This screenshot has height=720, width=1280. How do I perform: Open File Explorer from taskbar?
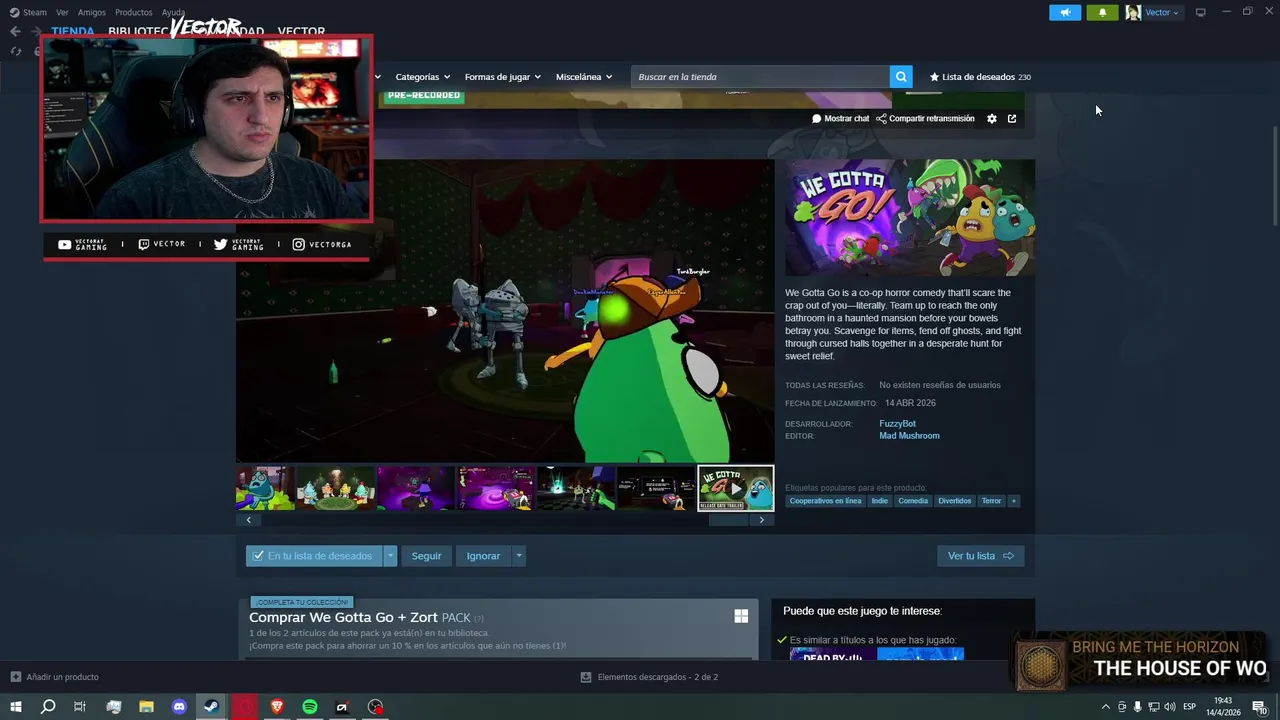(146, 707)
